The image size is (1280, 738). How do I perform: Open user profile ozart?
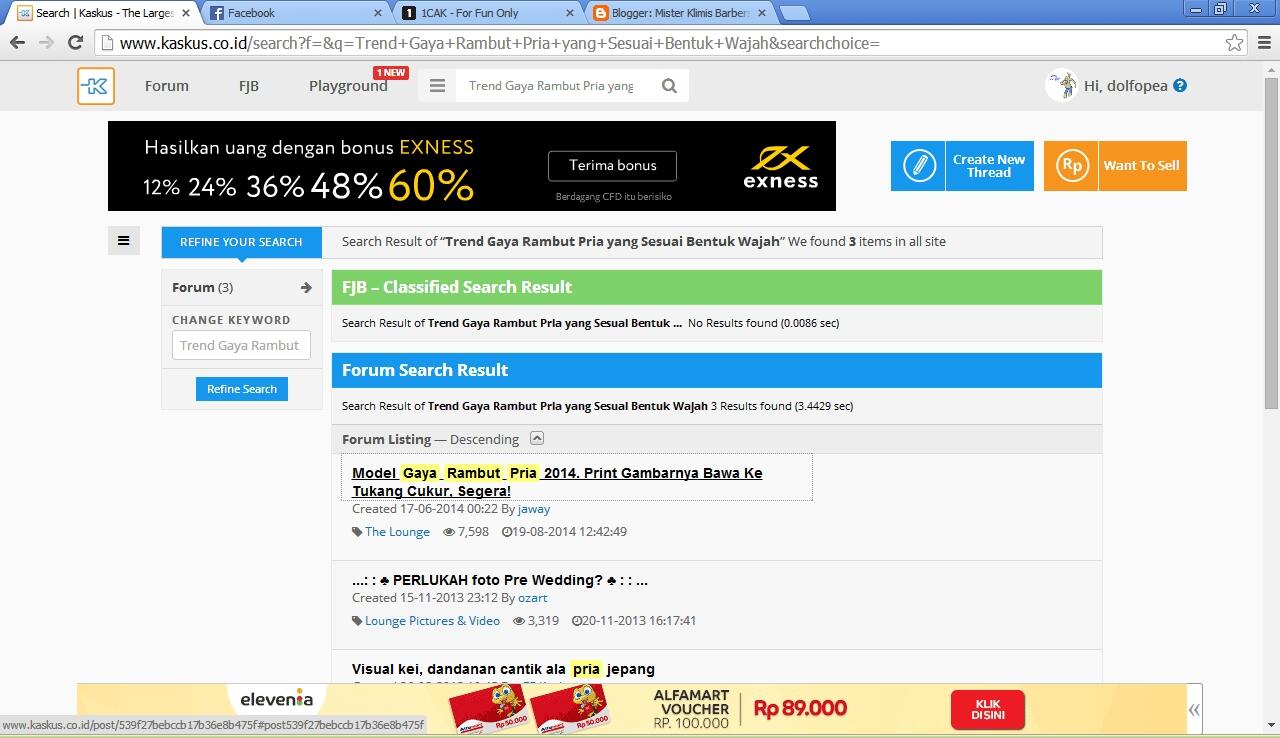click(533, 598)
